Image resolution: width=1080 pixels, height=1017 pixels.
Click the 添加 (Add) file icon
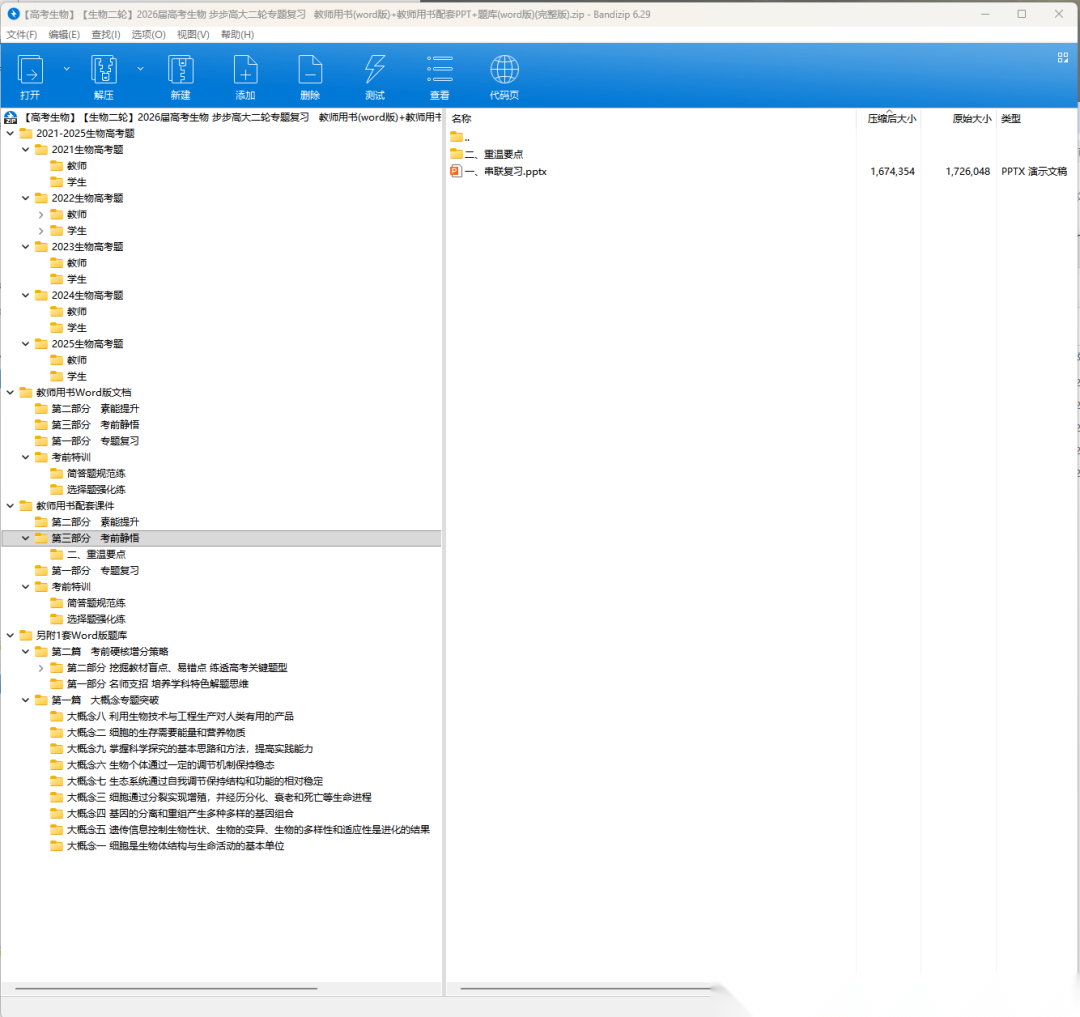[245, 71]
